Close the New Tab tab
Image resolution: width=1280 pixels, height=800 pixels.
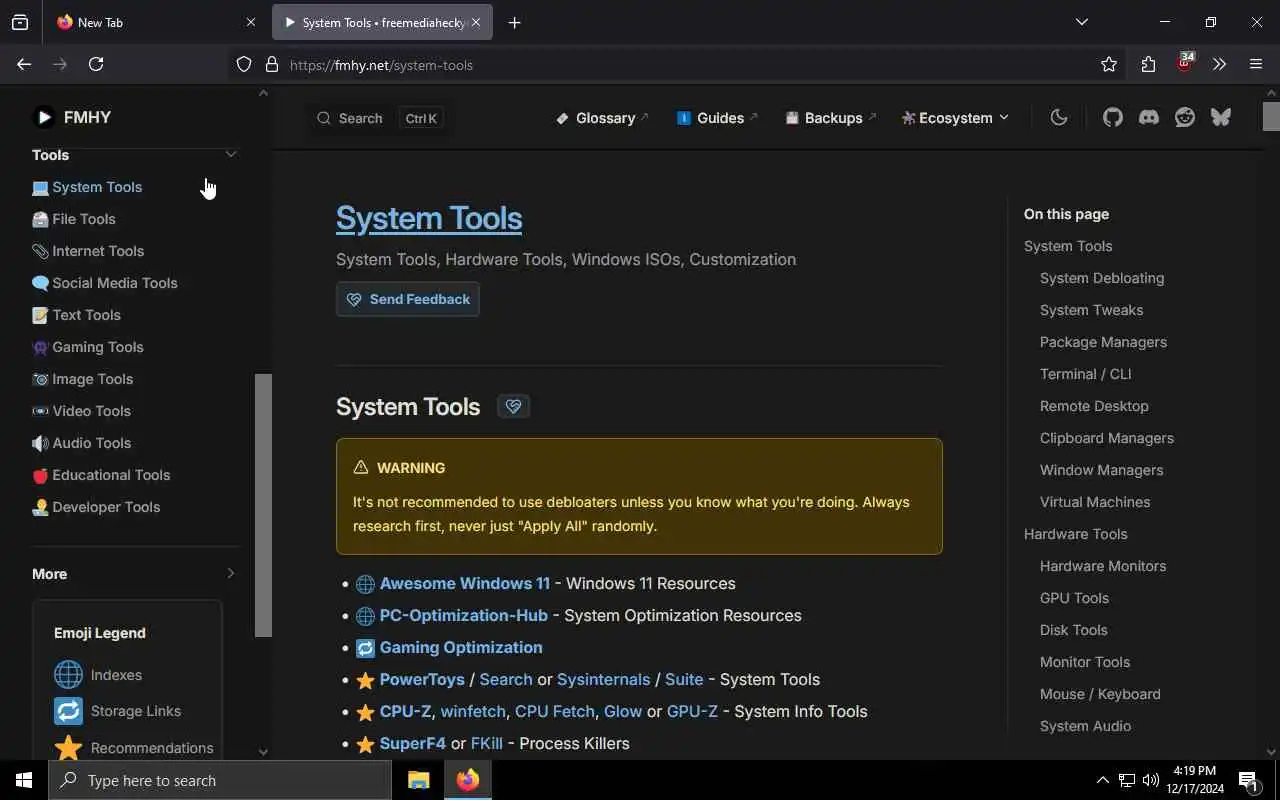point(251,22)
